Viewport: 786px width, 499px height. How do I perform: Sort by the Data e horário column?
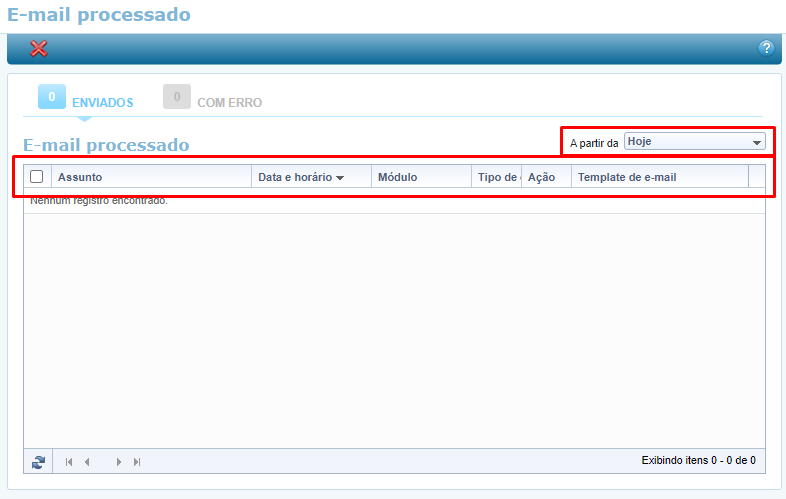[300, 177]
